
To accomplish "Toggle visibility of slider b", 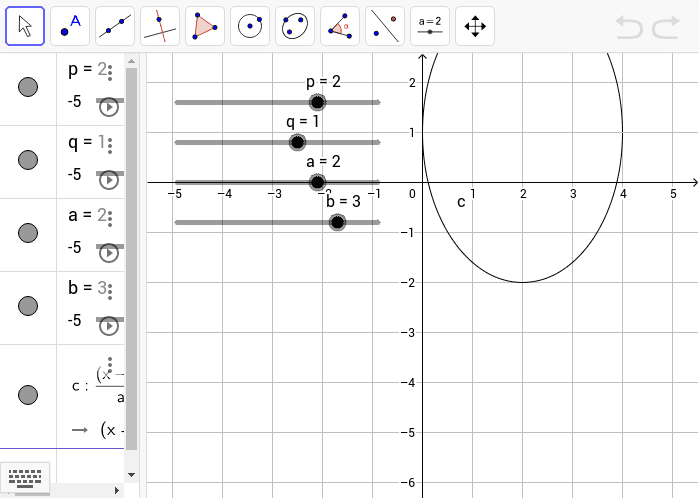I will [x=28, y=306].
